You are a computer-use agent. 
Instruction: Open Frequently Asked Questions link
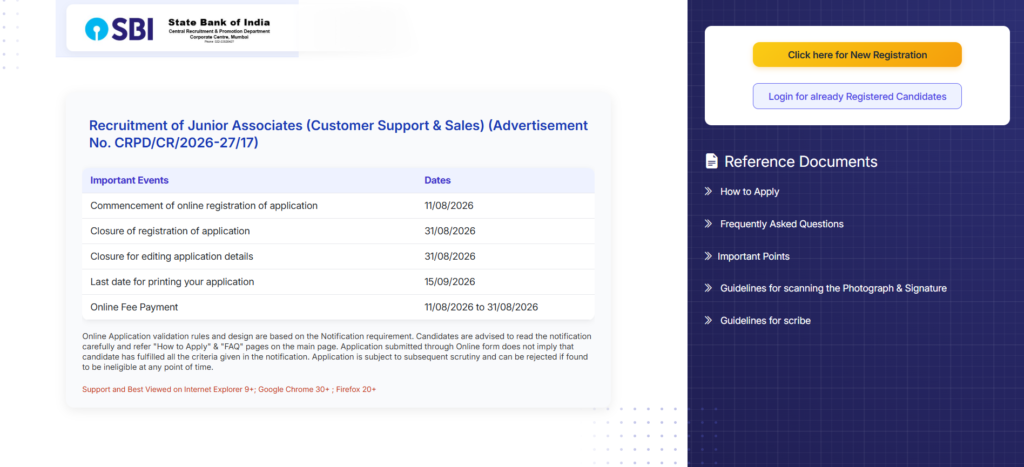click(782, 224)
